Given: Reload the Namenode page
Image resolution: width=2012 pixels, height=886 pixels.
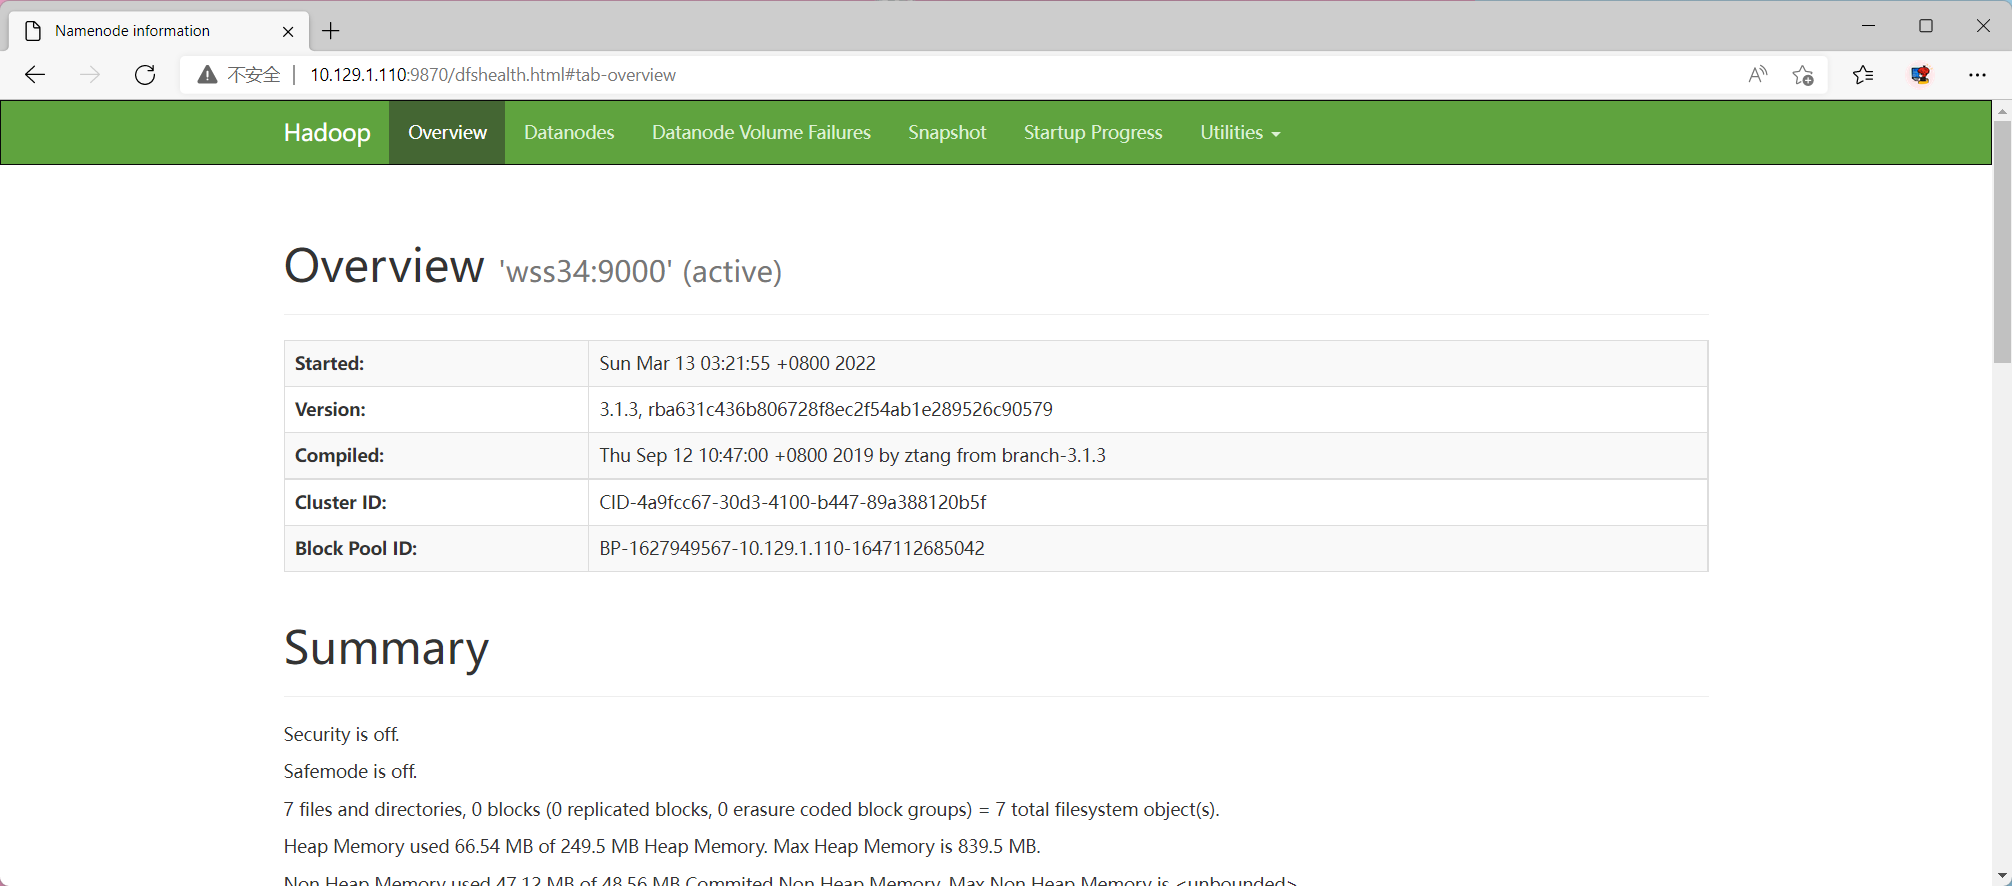Looking at the screenshot, I should (145, 75).
